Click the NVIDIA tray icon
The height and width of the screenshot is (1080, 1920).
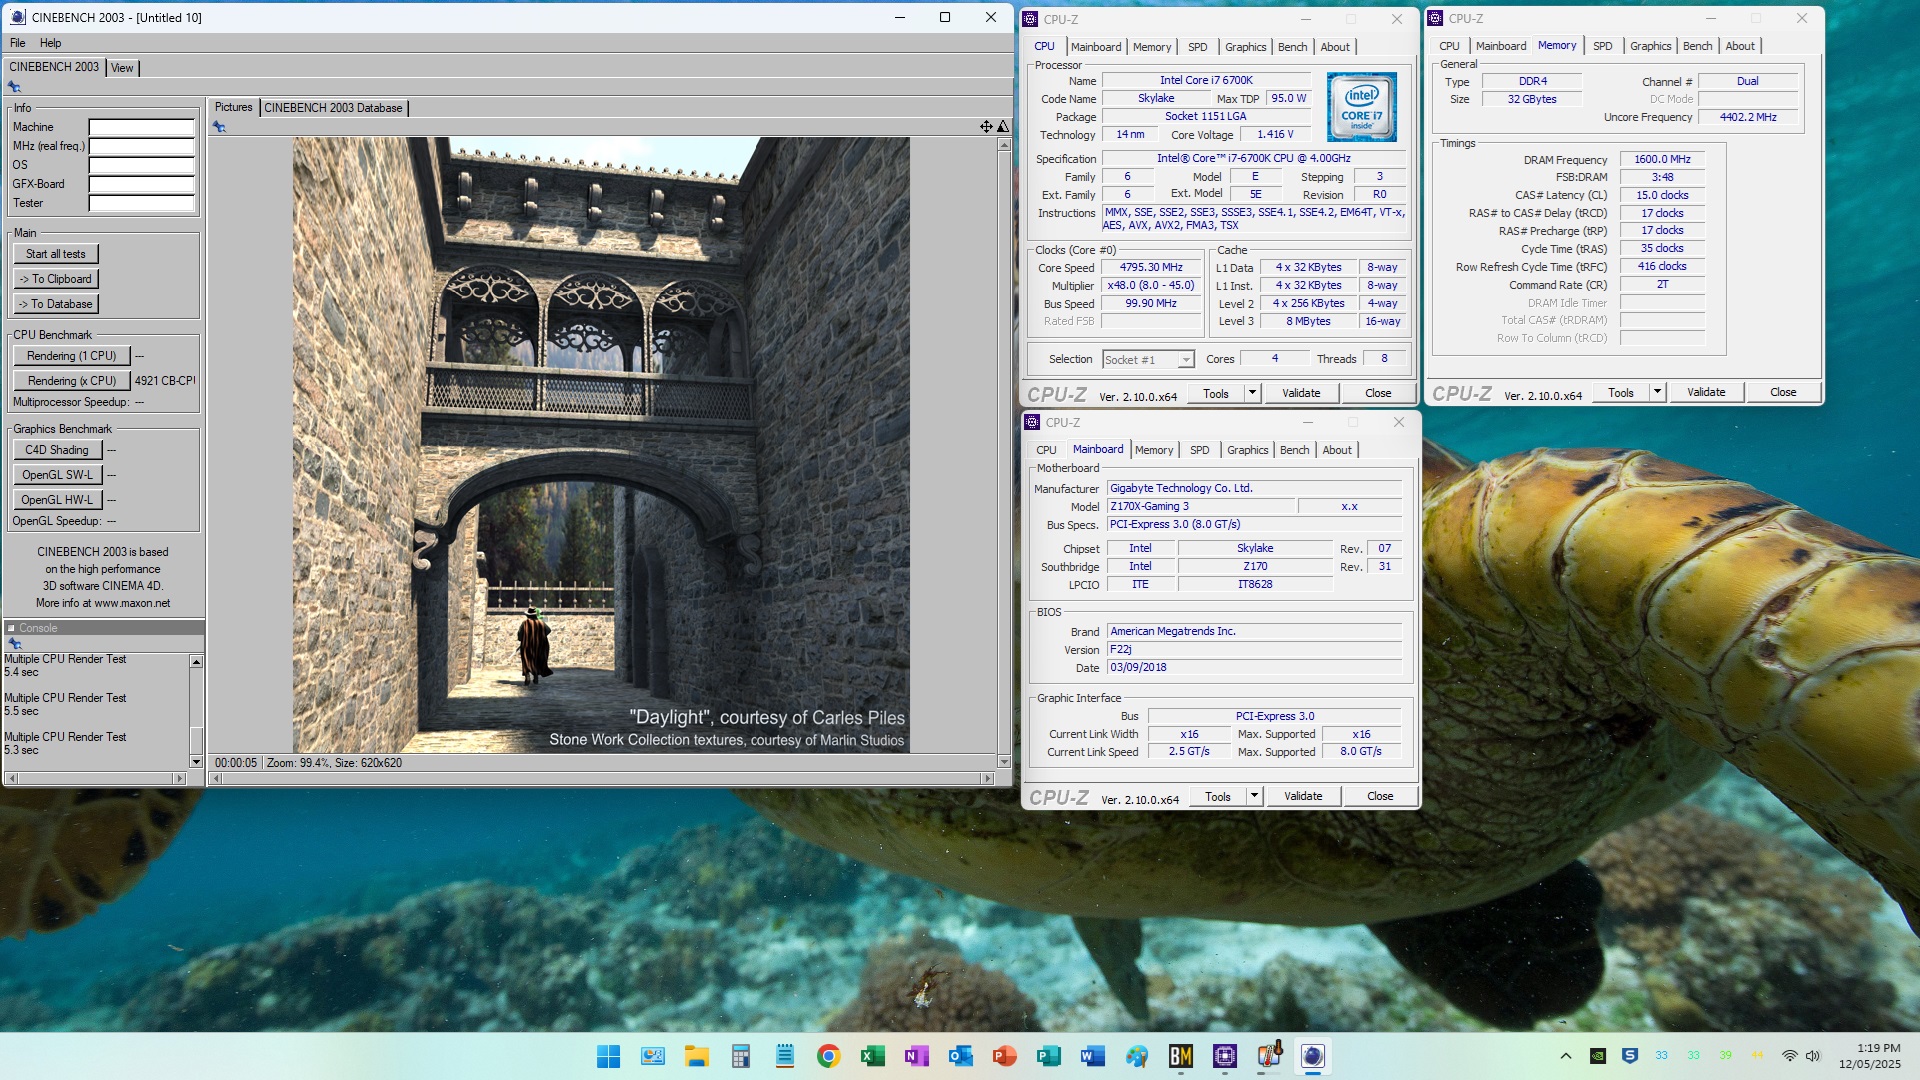[x=1598, y=1056]
